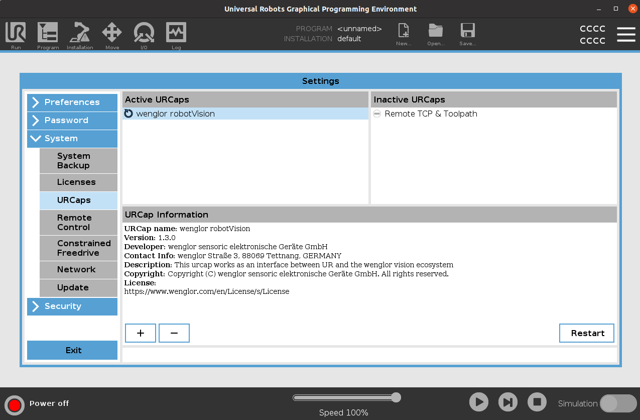Click the inactive icon beside Remote TCP & Toolpath
This screenshot has width=640, height=420.
tap(377, 114)
